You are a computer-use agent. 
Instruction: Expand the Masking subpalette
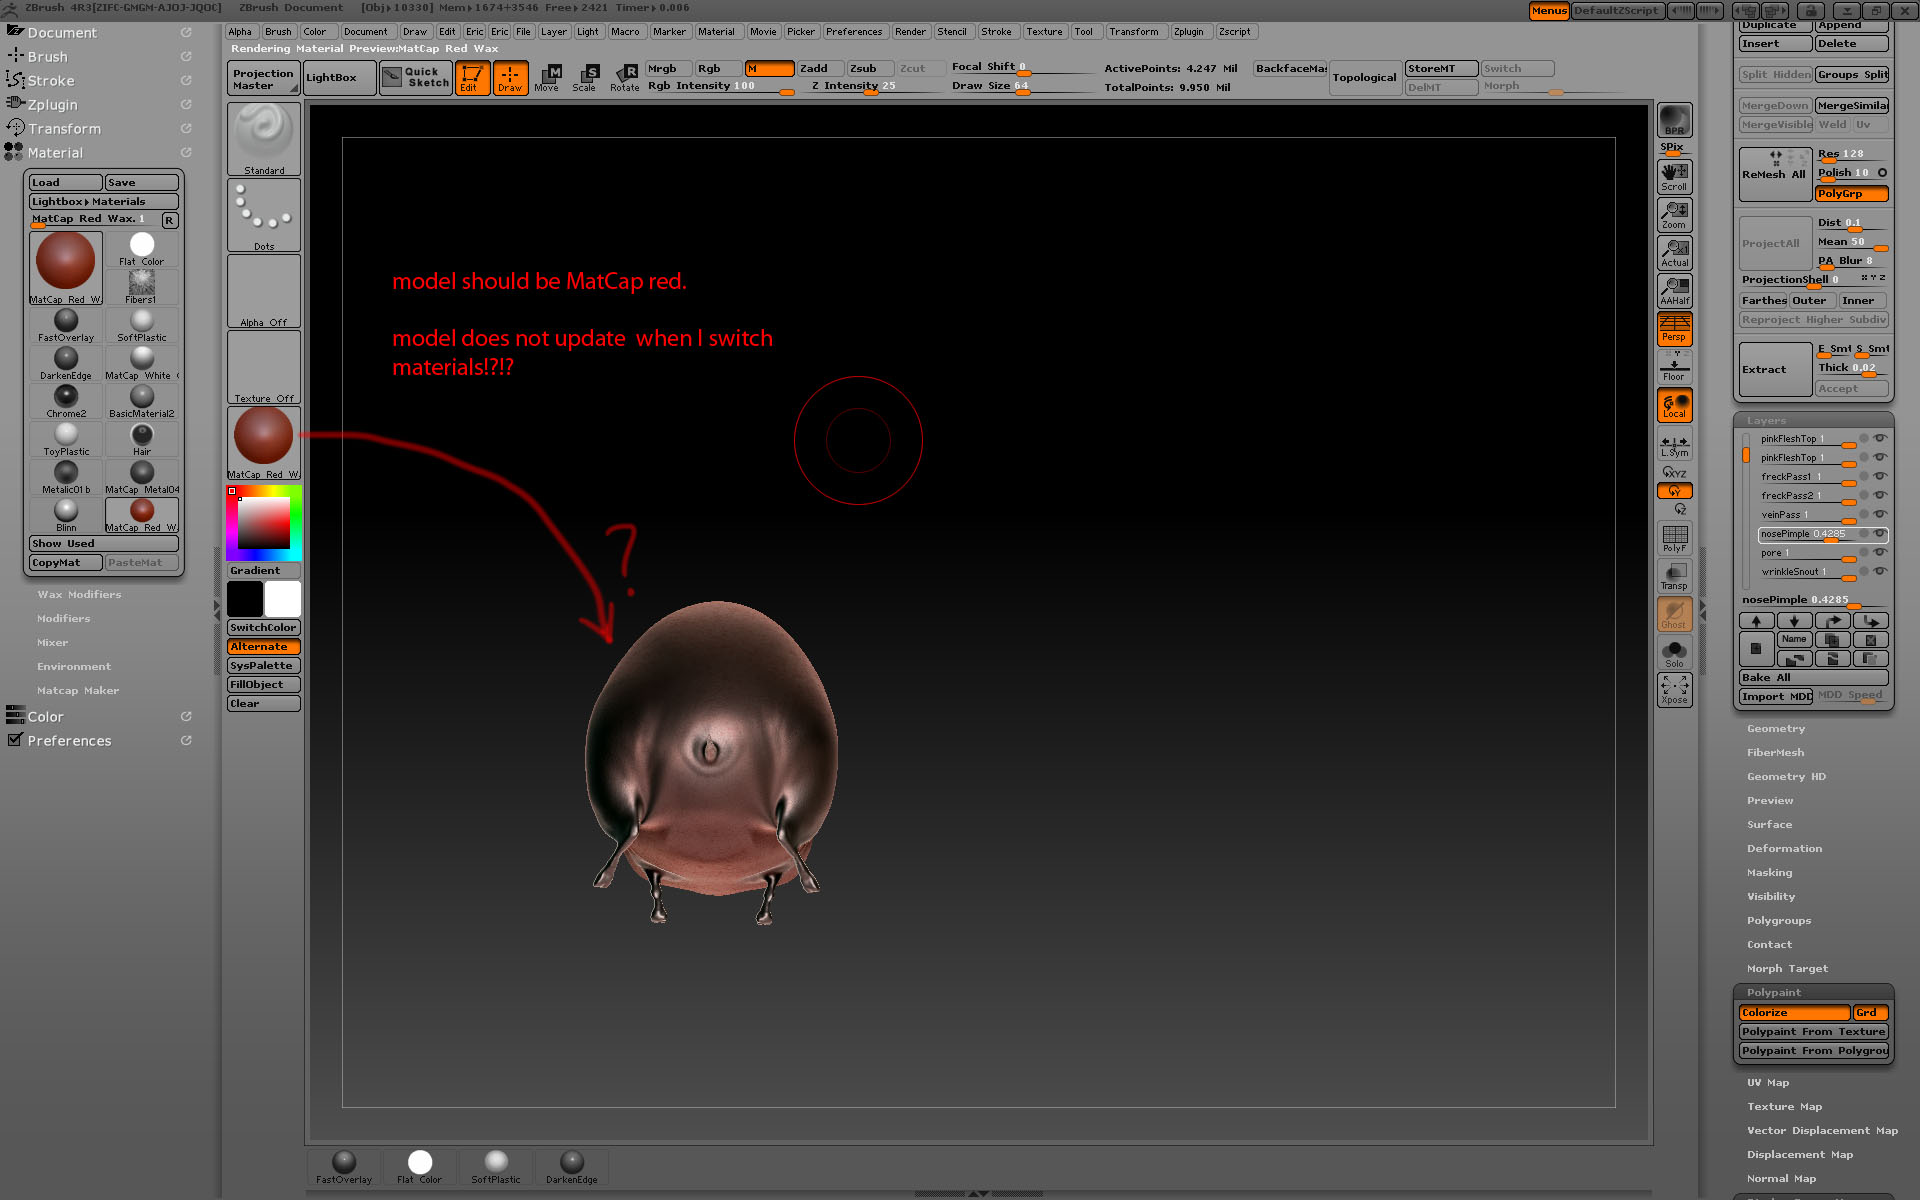click(1770, 873)
